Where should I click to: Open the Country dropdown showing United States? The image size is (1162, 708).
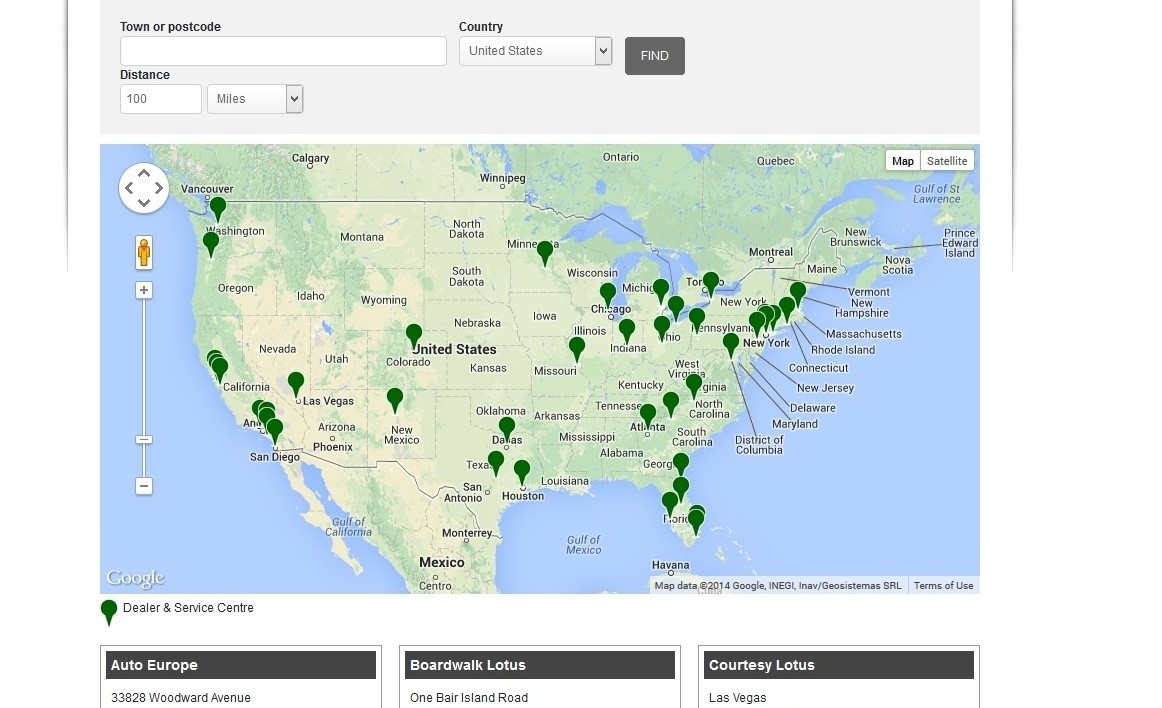coord(535,51)
